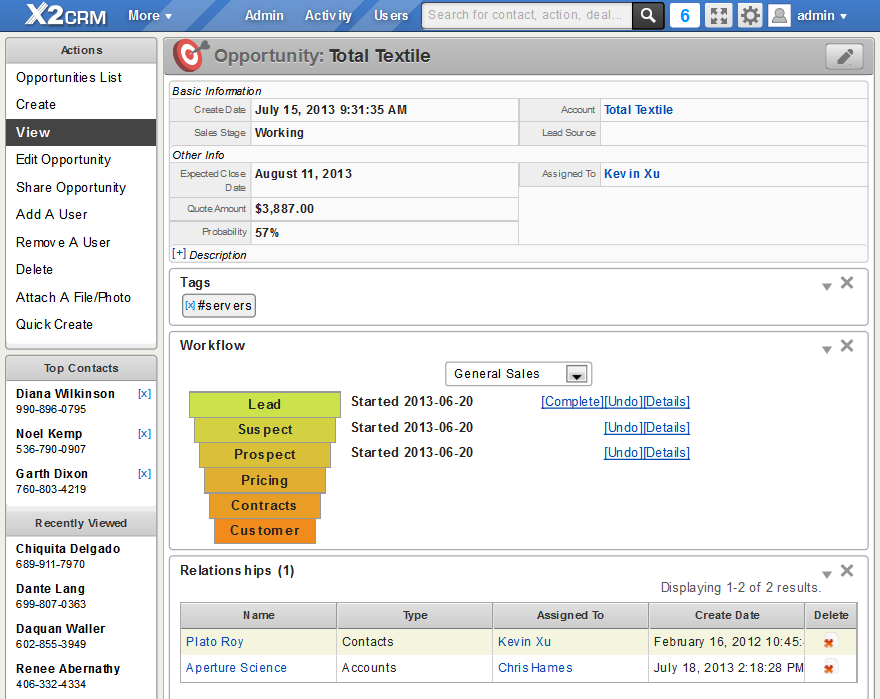This screenshot has height=699, width=880.
Task: Open Chris Hames assigned user link
Action: 535,668
